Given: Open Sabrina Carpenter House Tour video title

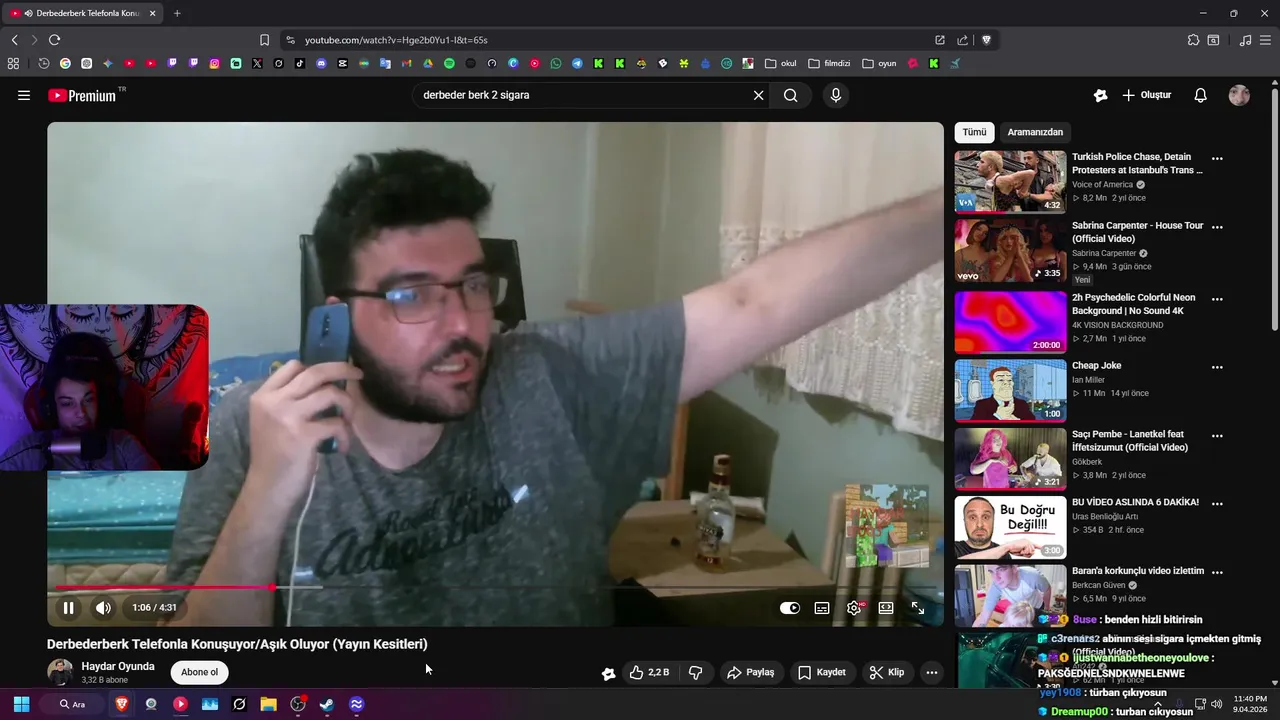Looking at the screenshot, I should [1137, 232].
